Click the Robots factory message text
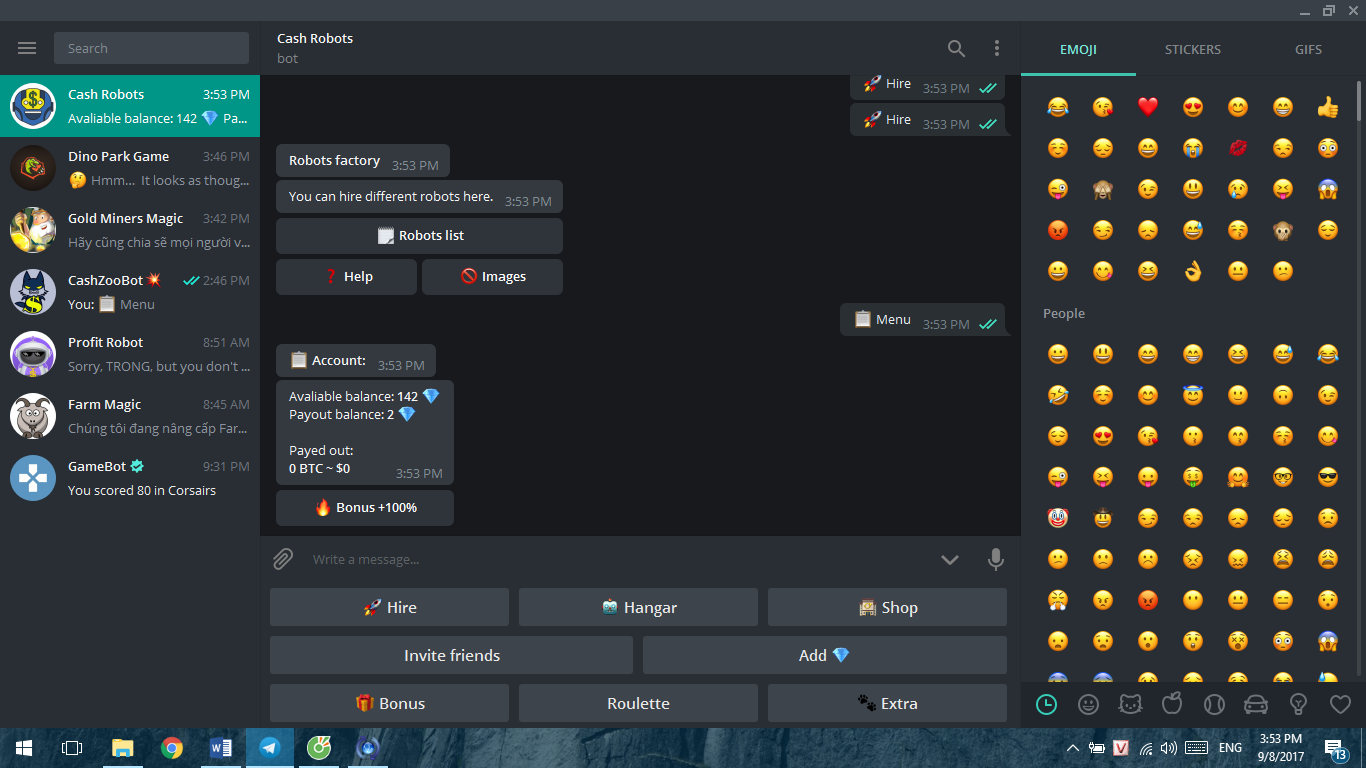The height and width of the screenshot is (768, 1366). click(x=334, y=161)
